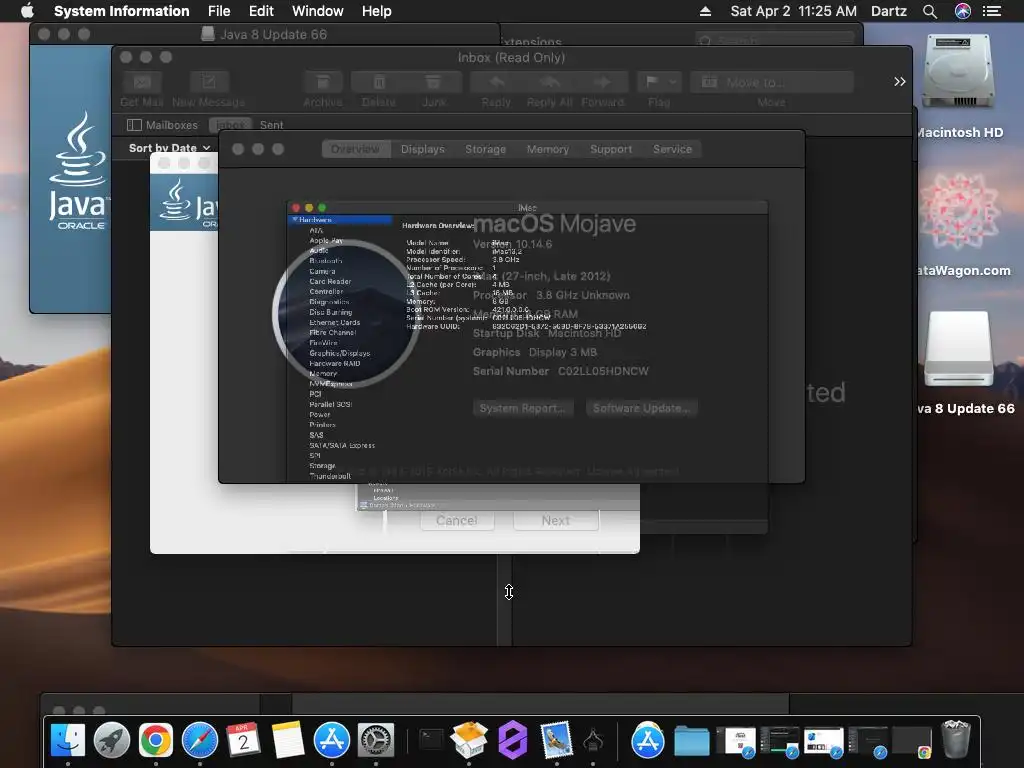1024x768 pixels.
Task: Click Get Mail envelope in Inbox toolbar
Action: pos(142,82)
